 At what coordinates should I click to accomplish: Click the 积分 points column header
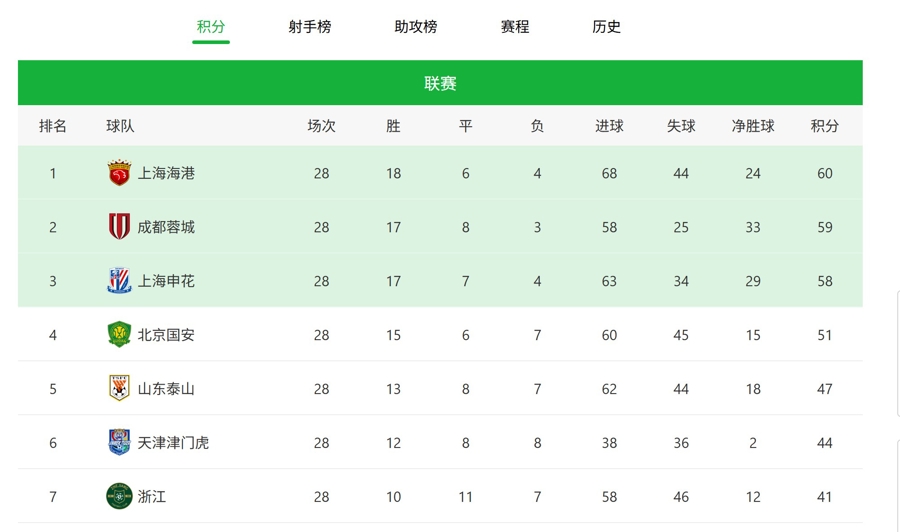tap(825, 126)
